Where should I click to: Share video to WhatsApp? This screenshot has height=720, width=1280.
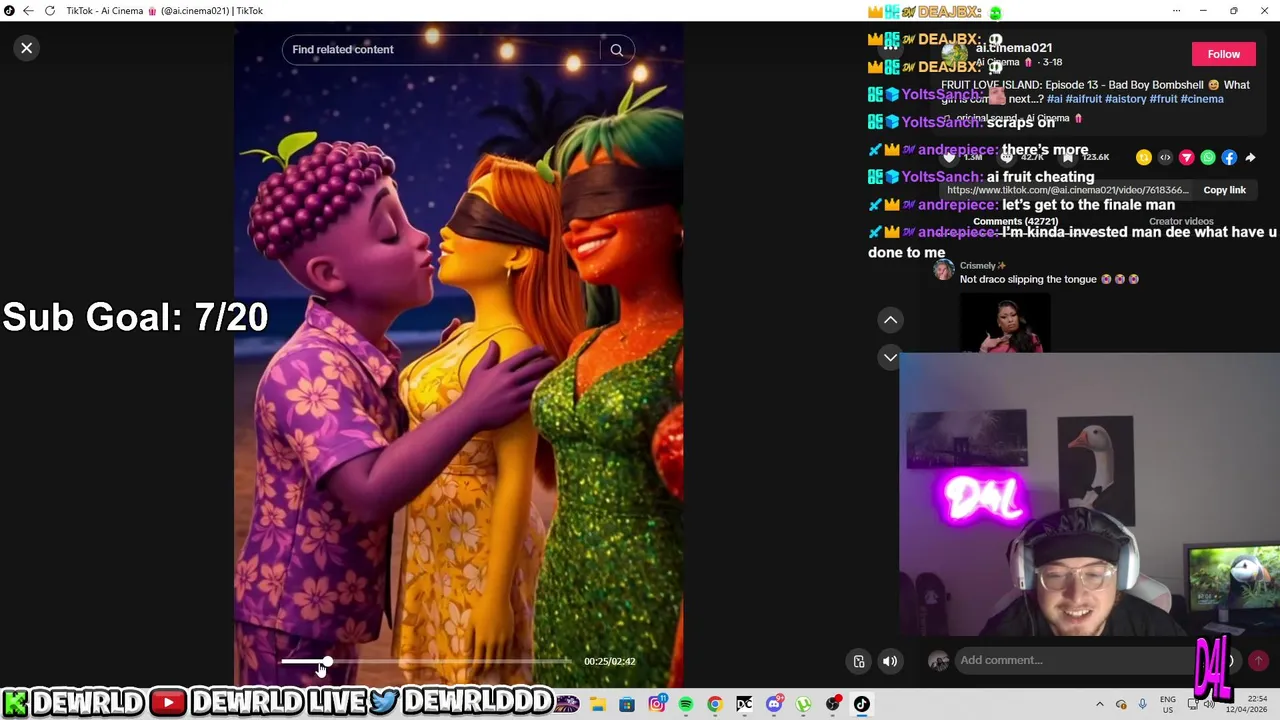click(x=1208, y=157)
